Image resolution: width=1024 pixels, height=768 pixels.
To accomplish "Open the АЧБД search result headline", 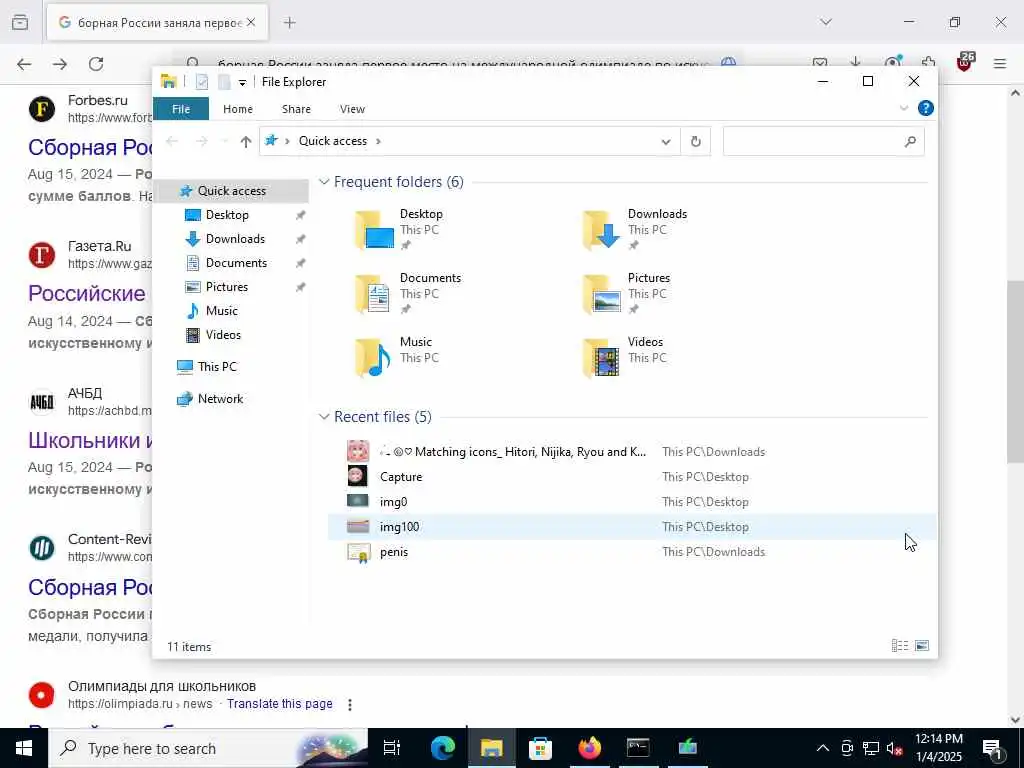I will coord(90,441).
